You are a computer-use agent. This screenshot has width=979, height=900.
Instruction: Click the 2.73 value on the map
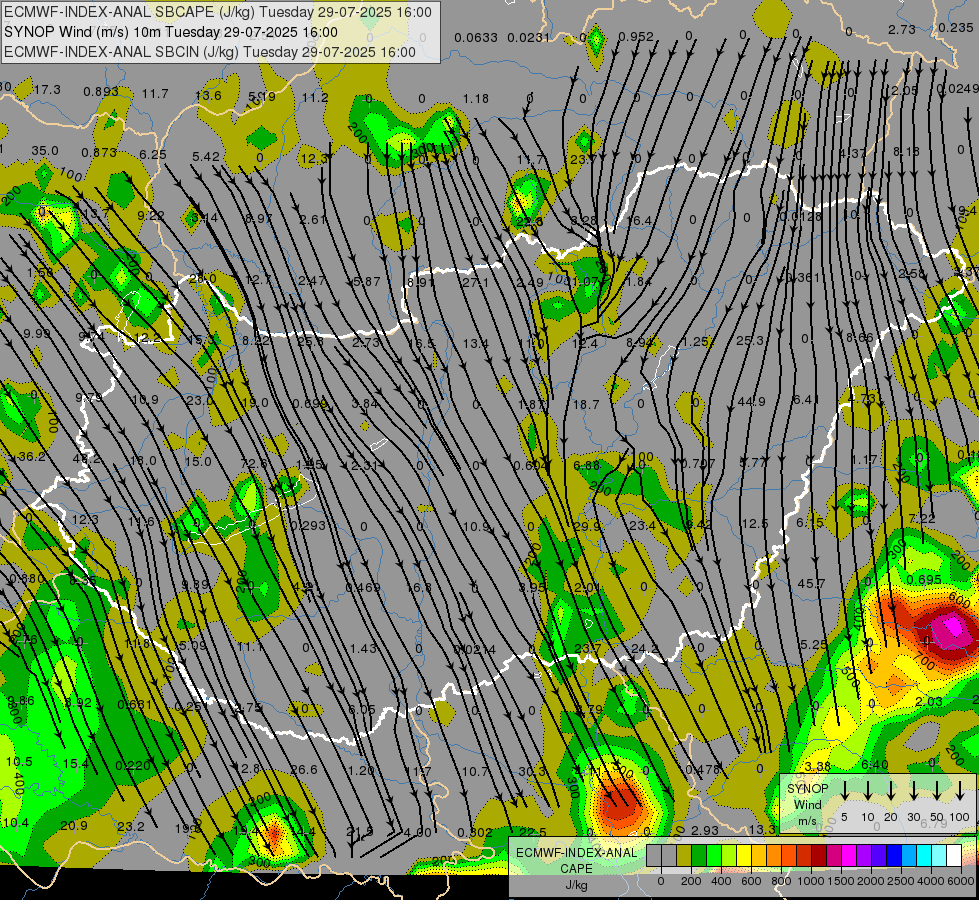(902, 29)
